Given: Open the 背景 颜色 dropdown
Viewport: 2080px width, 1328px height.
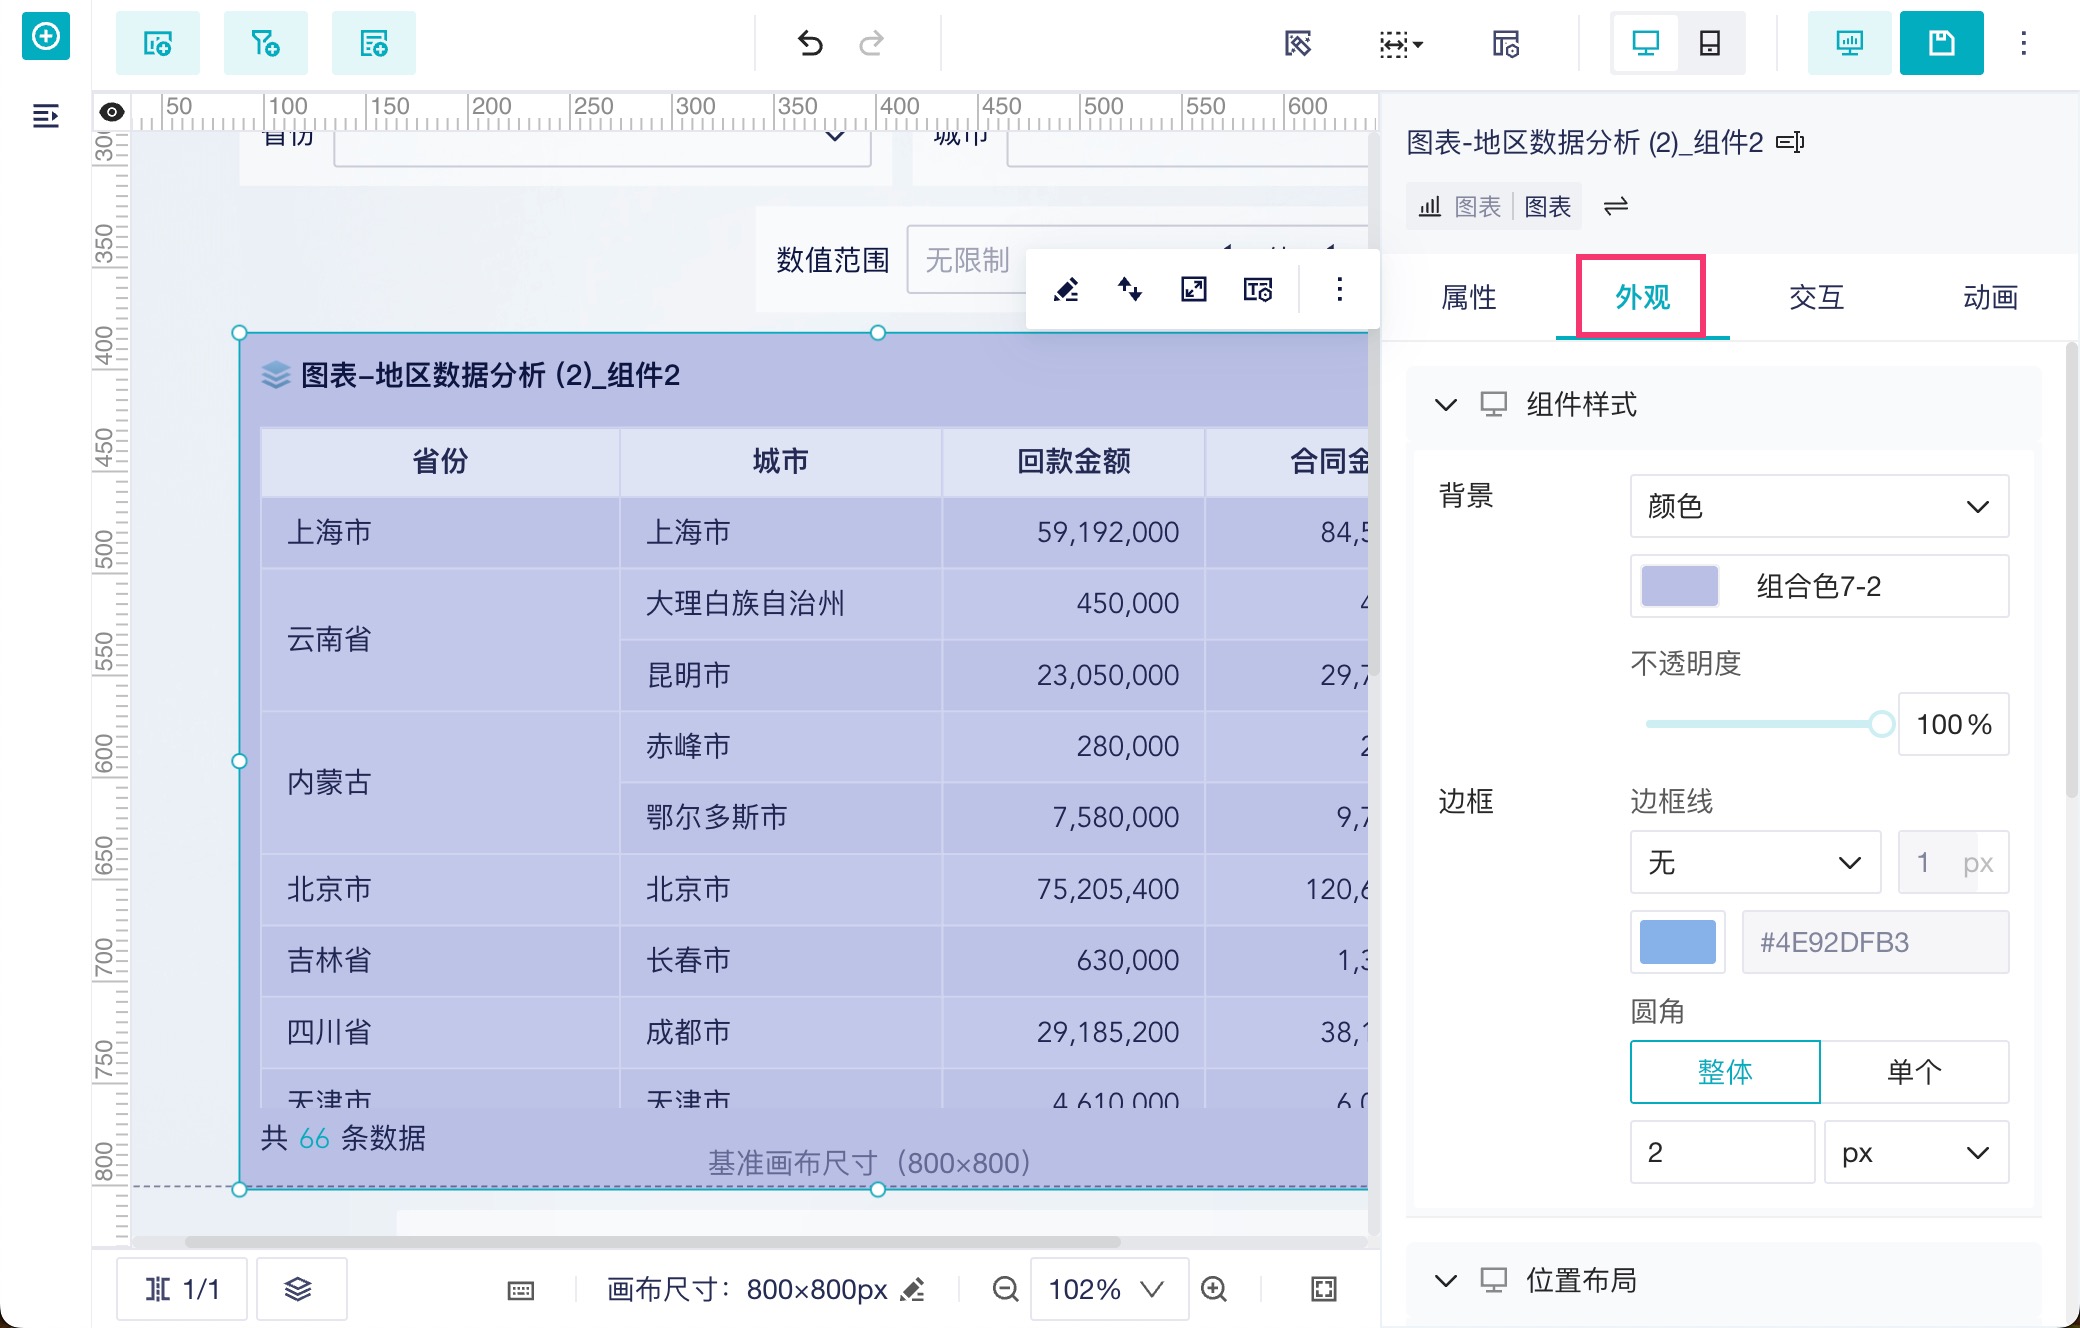Looking at the screenshot, I should 1819,506.
